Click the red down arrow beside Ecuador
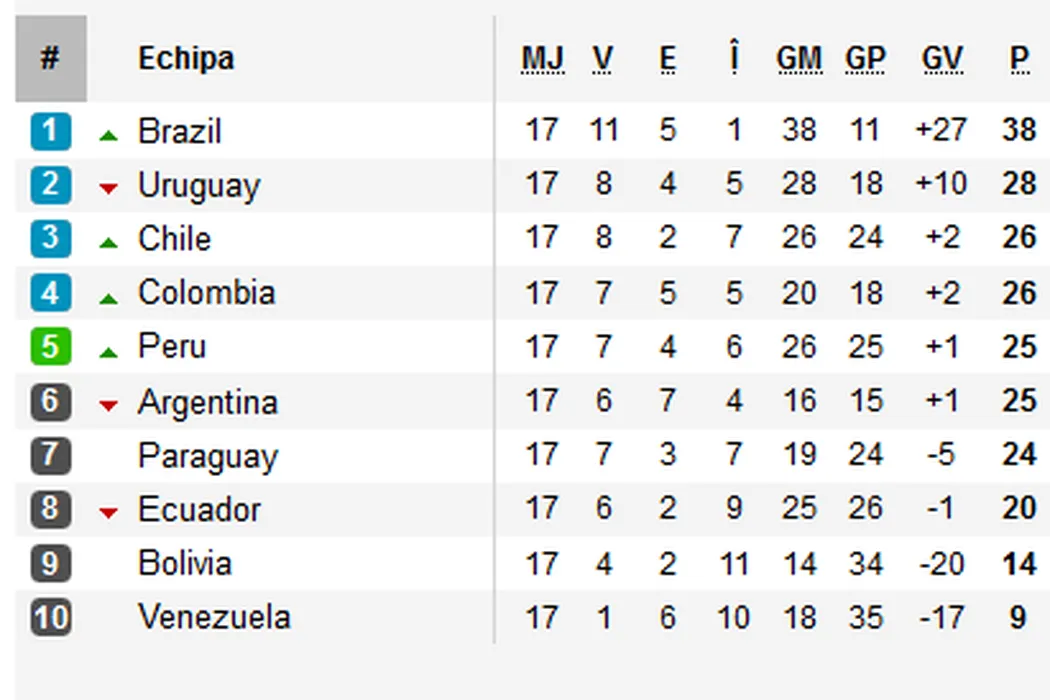Viewport: 1050px width, 700px height. (109, 513)
